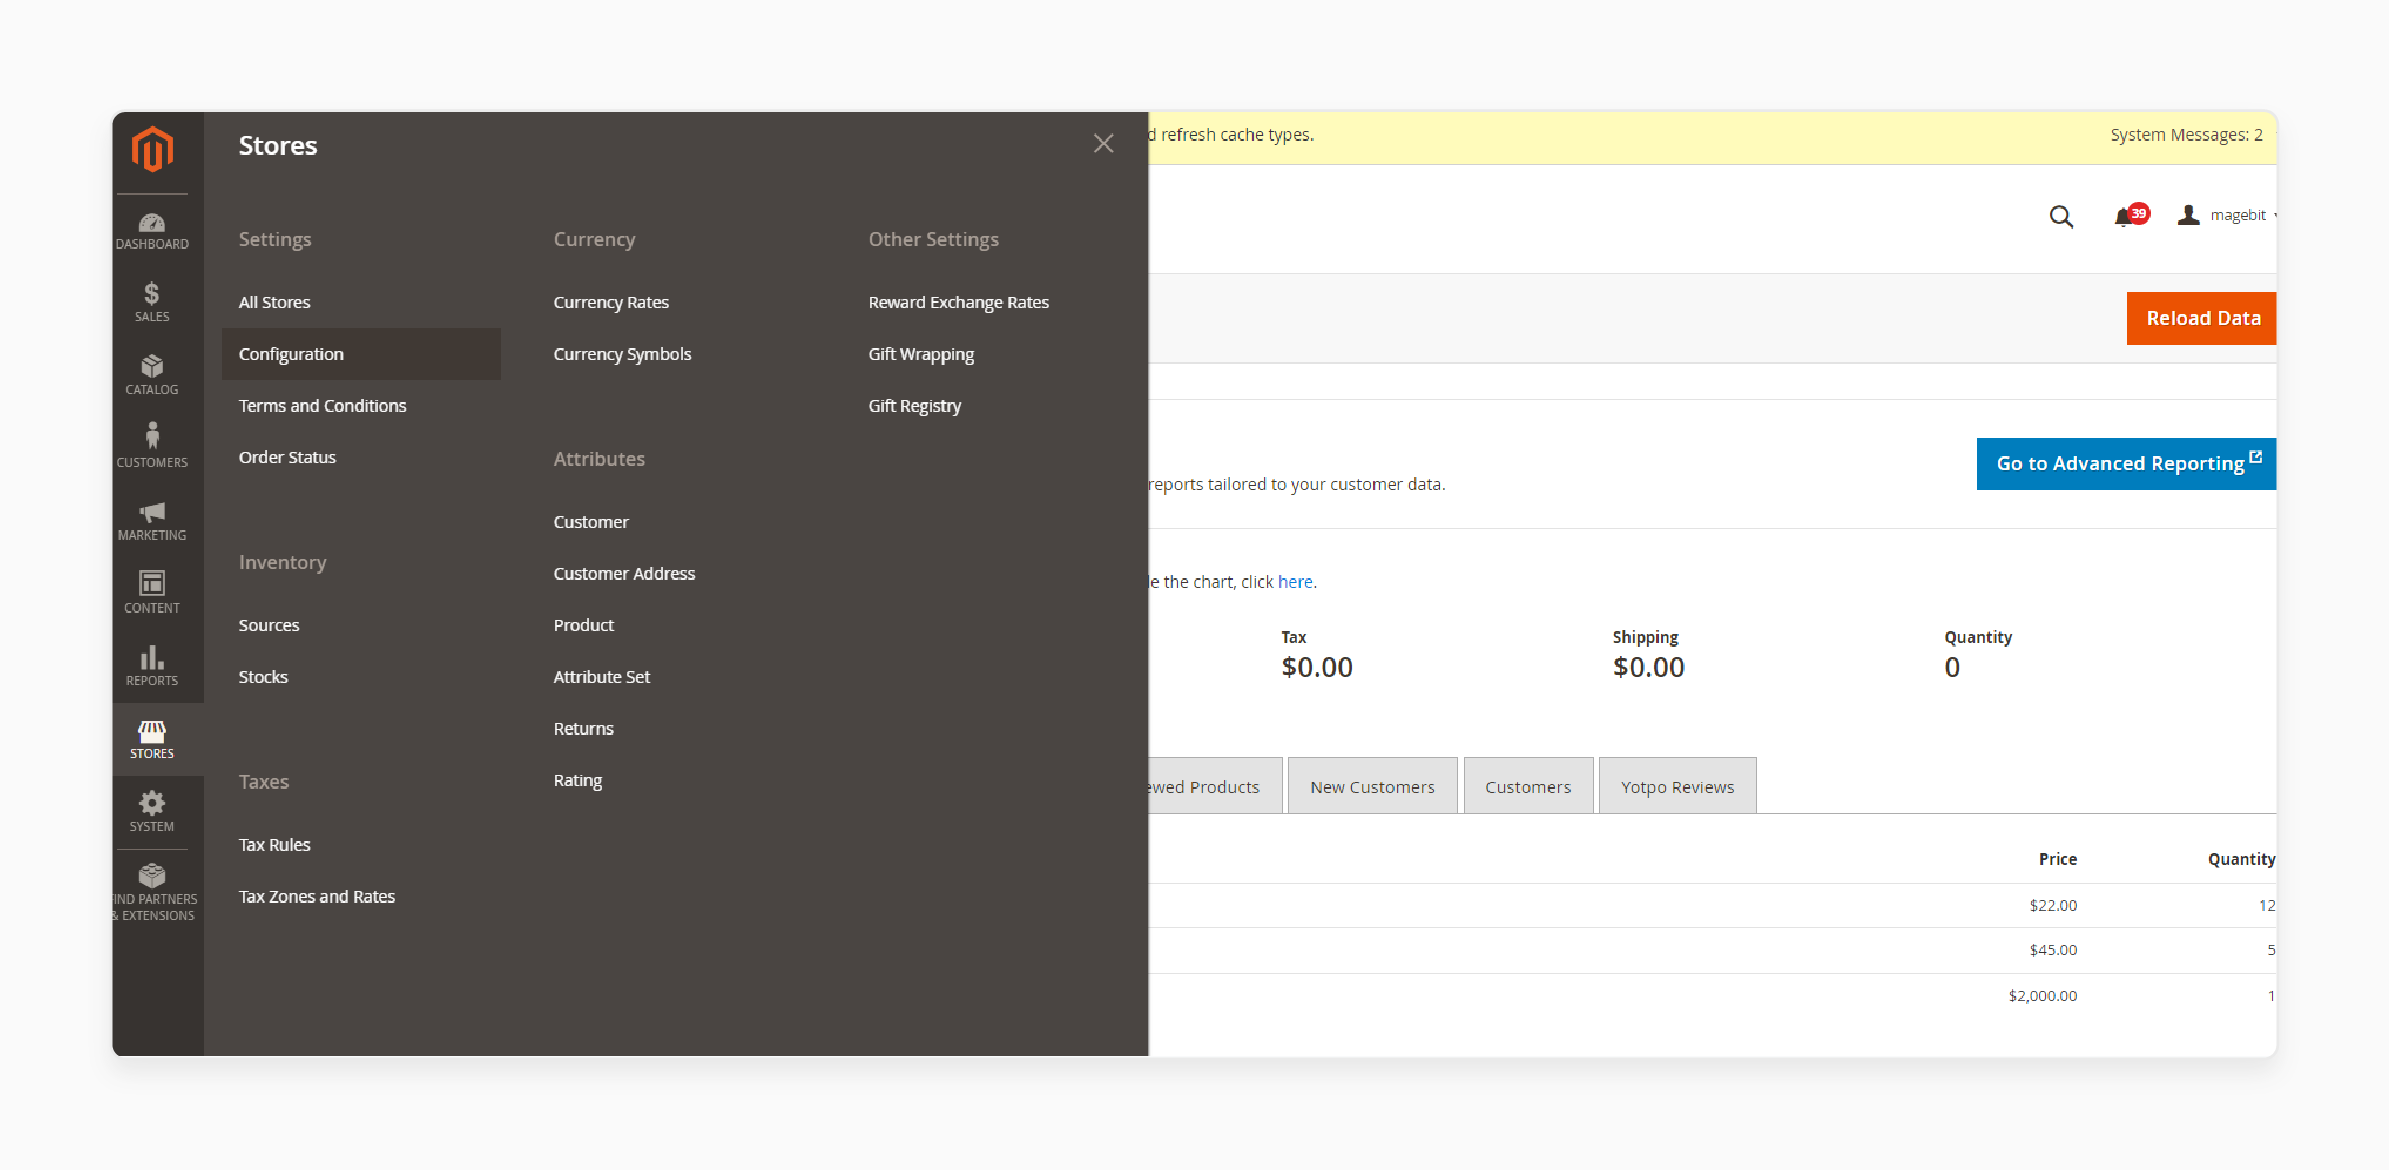2389x1170 pixels.
Task: Select Tax Rules under Taxes section
Action: click(x=276, y=844)
